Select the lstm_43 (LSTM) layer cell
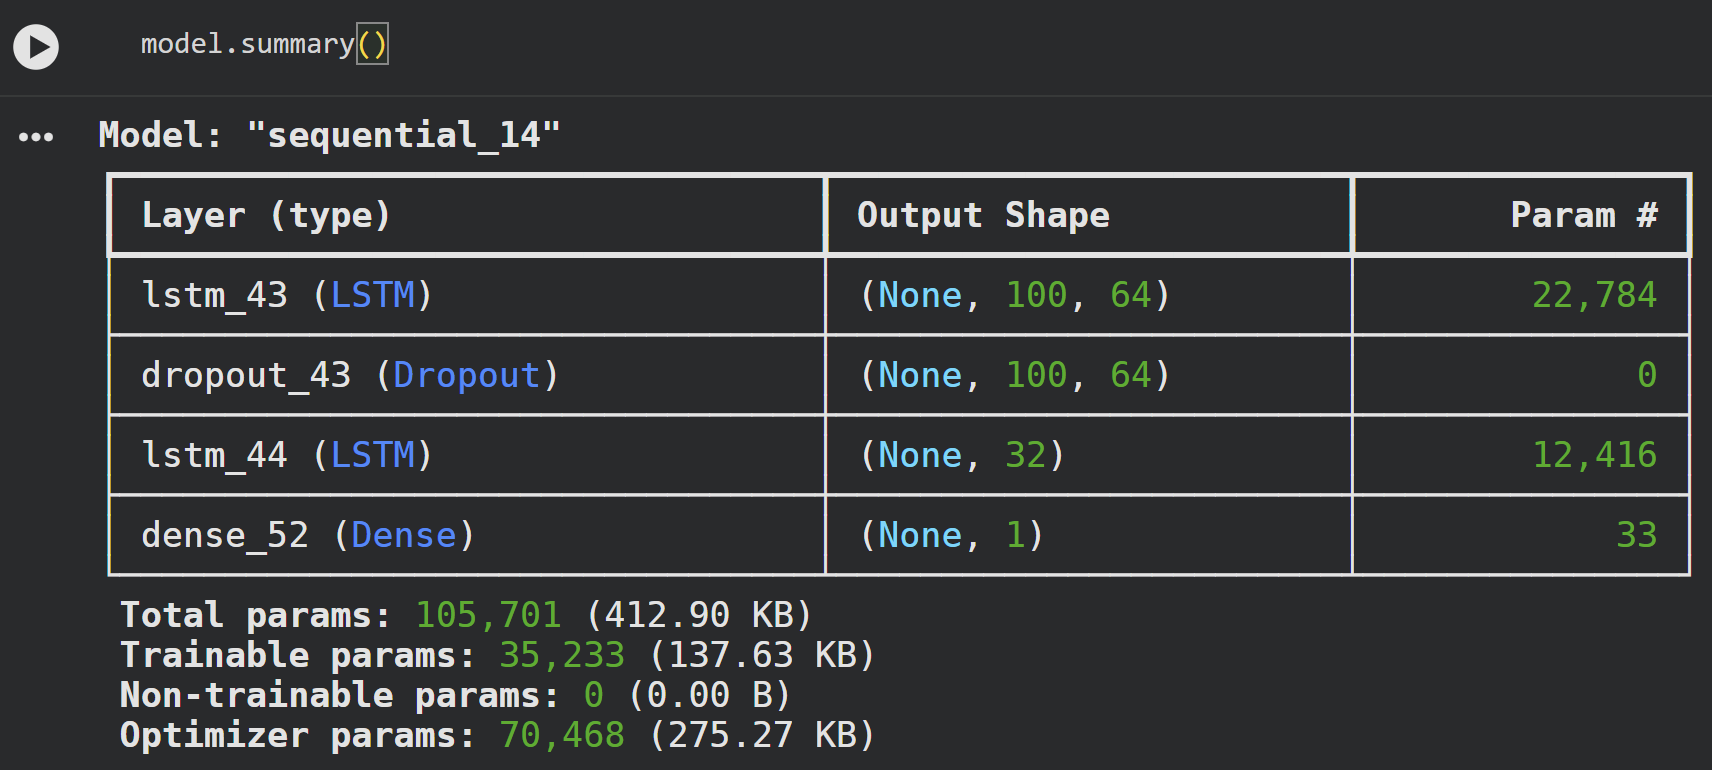1712x770 pixels. [x=287, y=295]
